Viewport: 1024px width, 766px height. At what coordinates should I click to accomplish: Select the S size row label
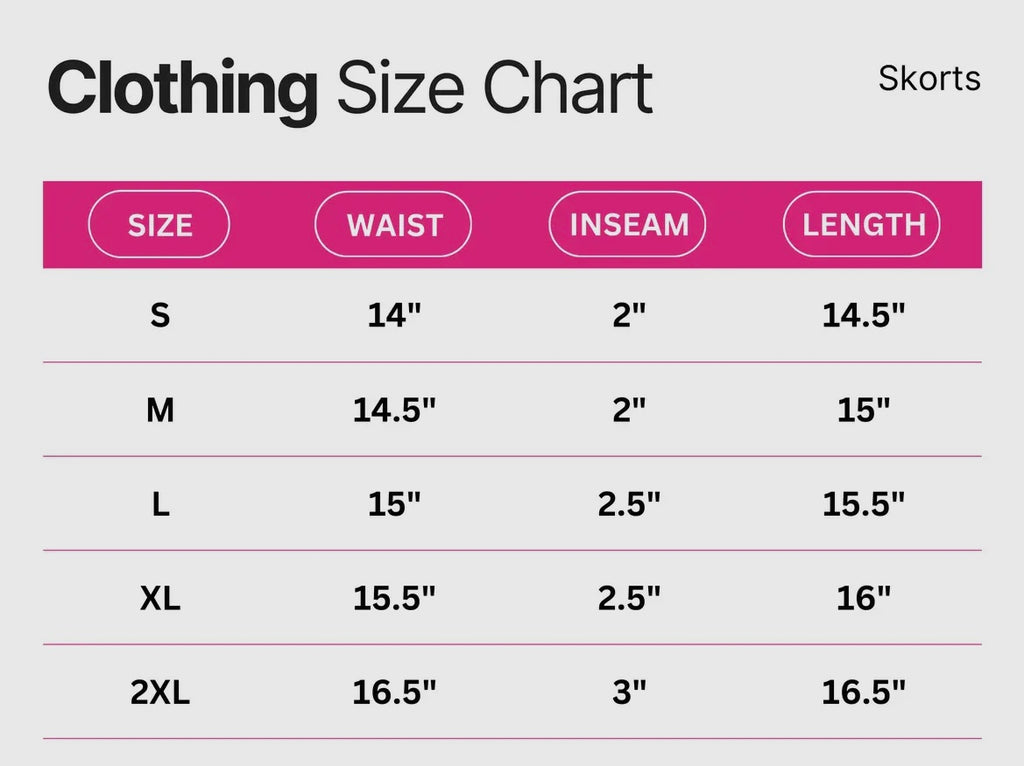[160, 316]
